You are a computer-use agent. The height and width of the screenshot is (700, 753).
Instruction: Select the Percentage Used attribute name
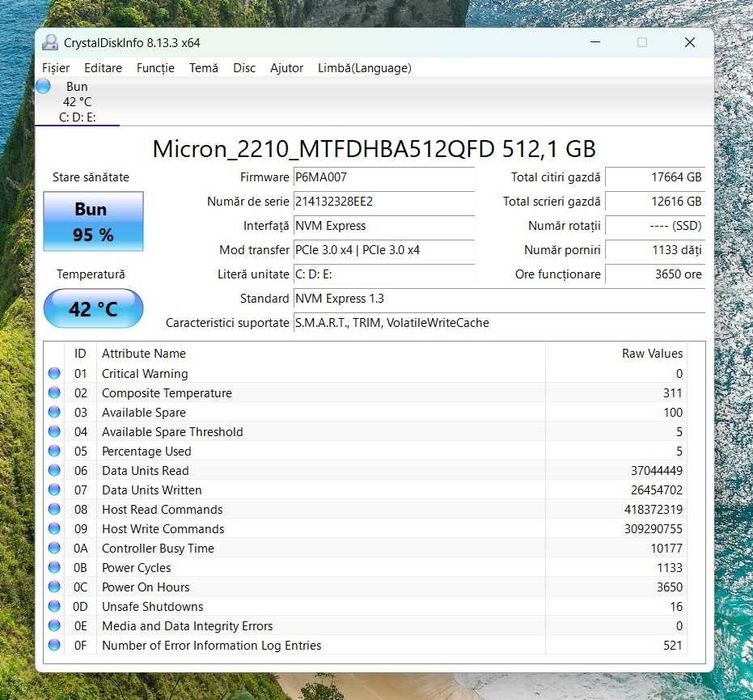[146, 451]
